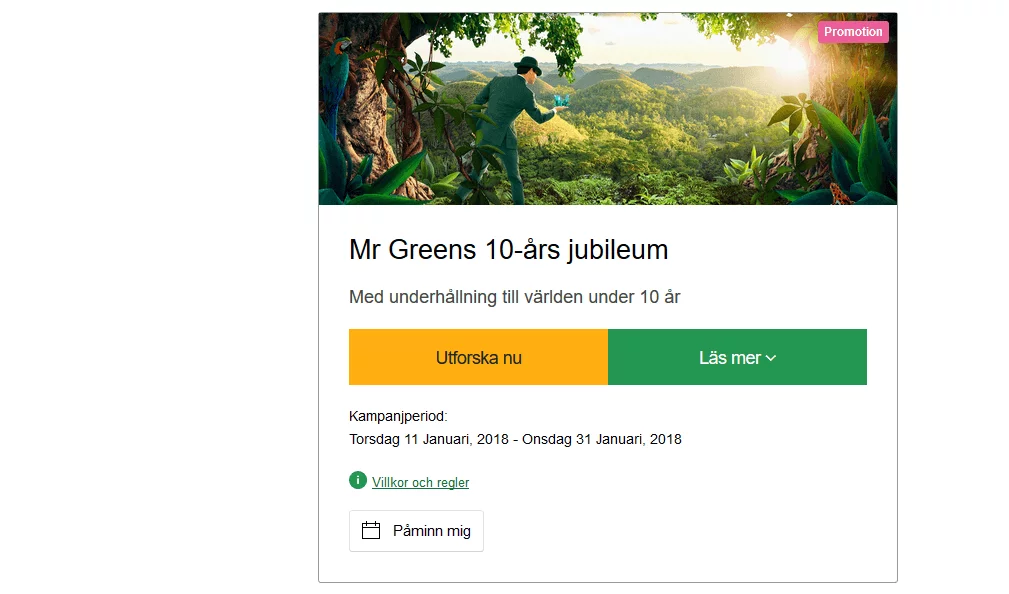Screen dimensions: 1009x594
Task: Click the info icon next to Villkor och regler
Action: (x=357, y=481)
